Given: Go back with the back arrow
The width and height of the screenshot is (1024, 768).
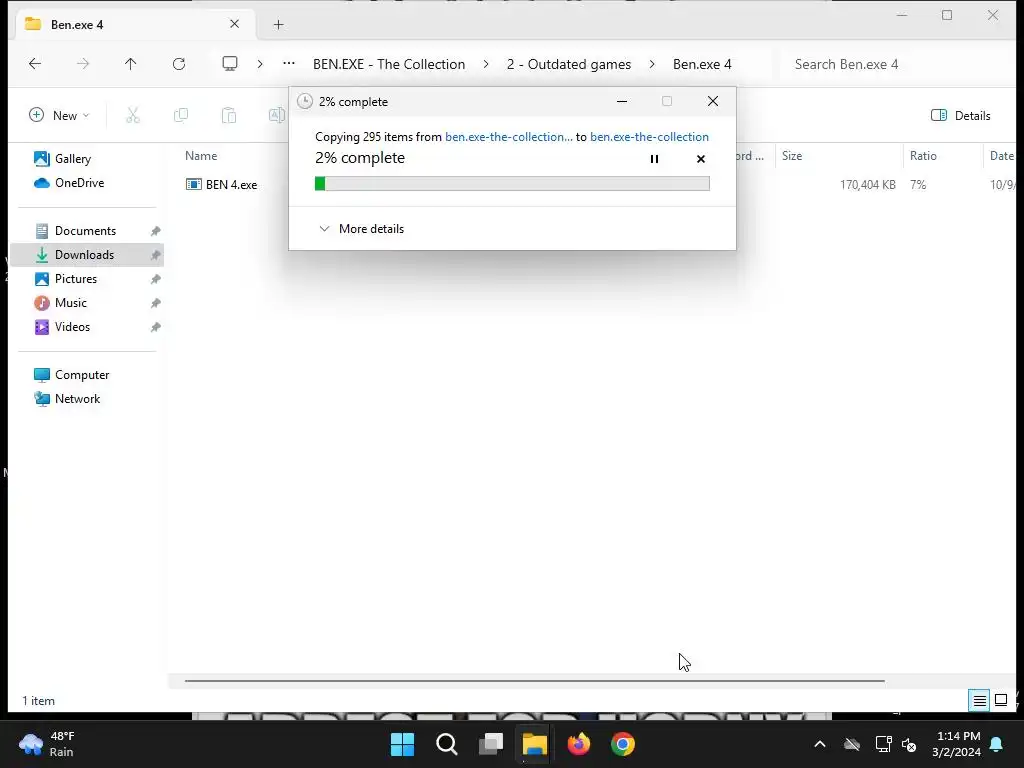Looking at the screenshot, I should [35, 63].
